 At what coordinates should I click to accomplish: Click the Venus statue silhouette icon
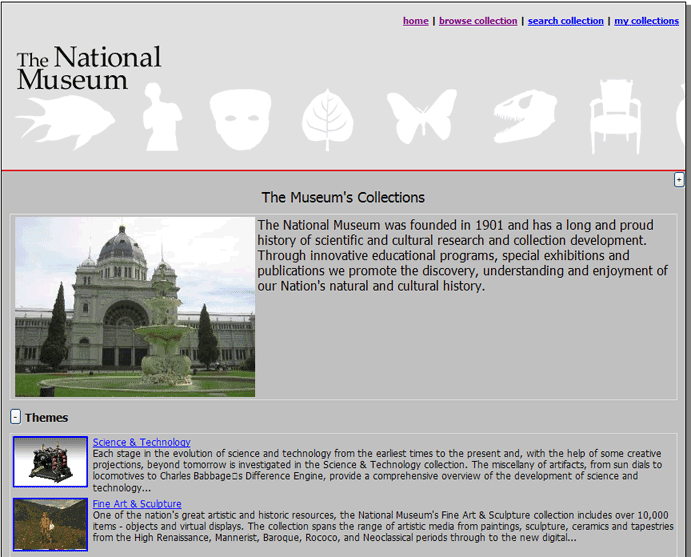pyautogui.click(x=160, y=118)
